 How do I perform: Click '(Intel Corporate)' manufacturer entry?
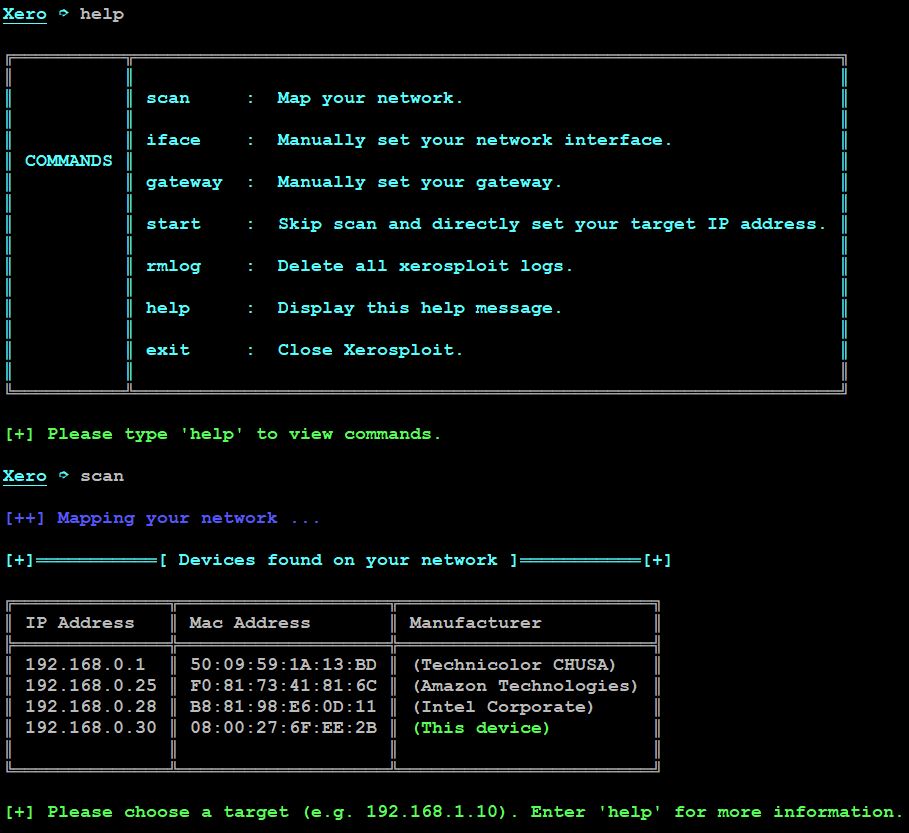[x=503, y=707]
